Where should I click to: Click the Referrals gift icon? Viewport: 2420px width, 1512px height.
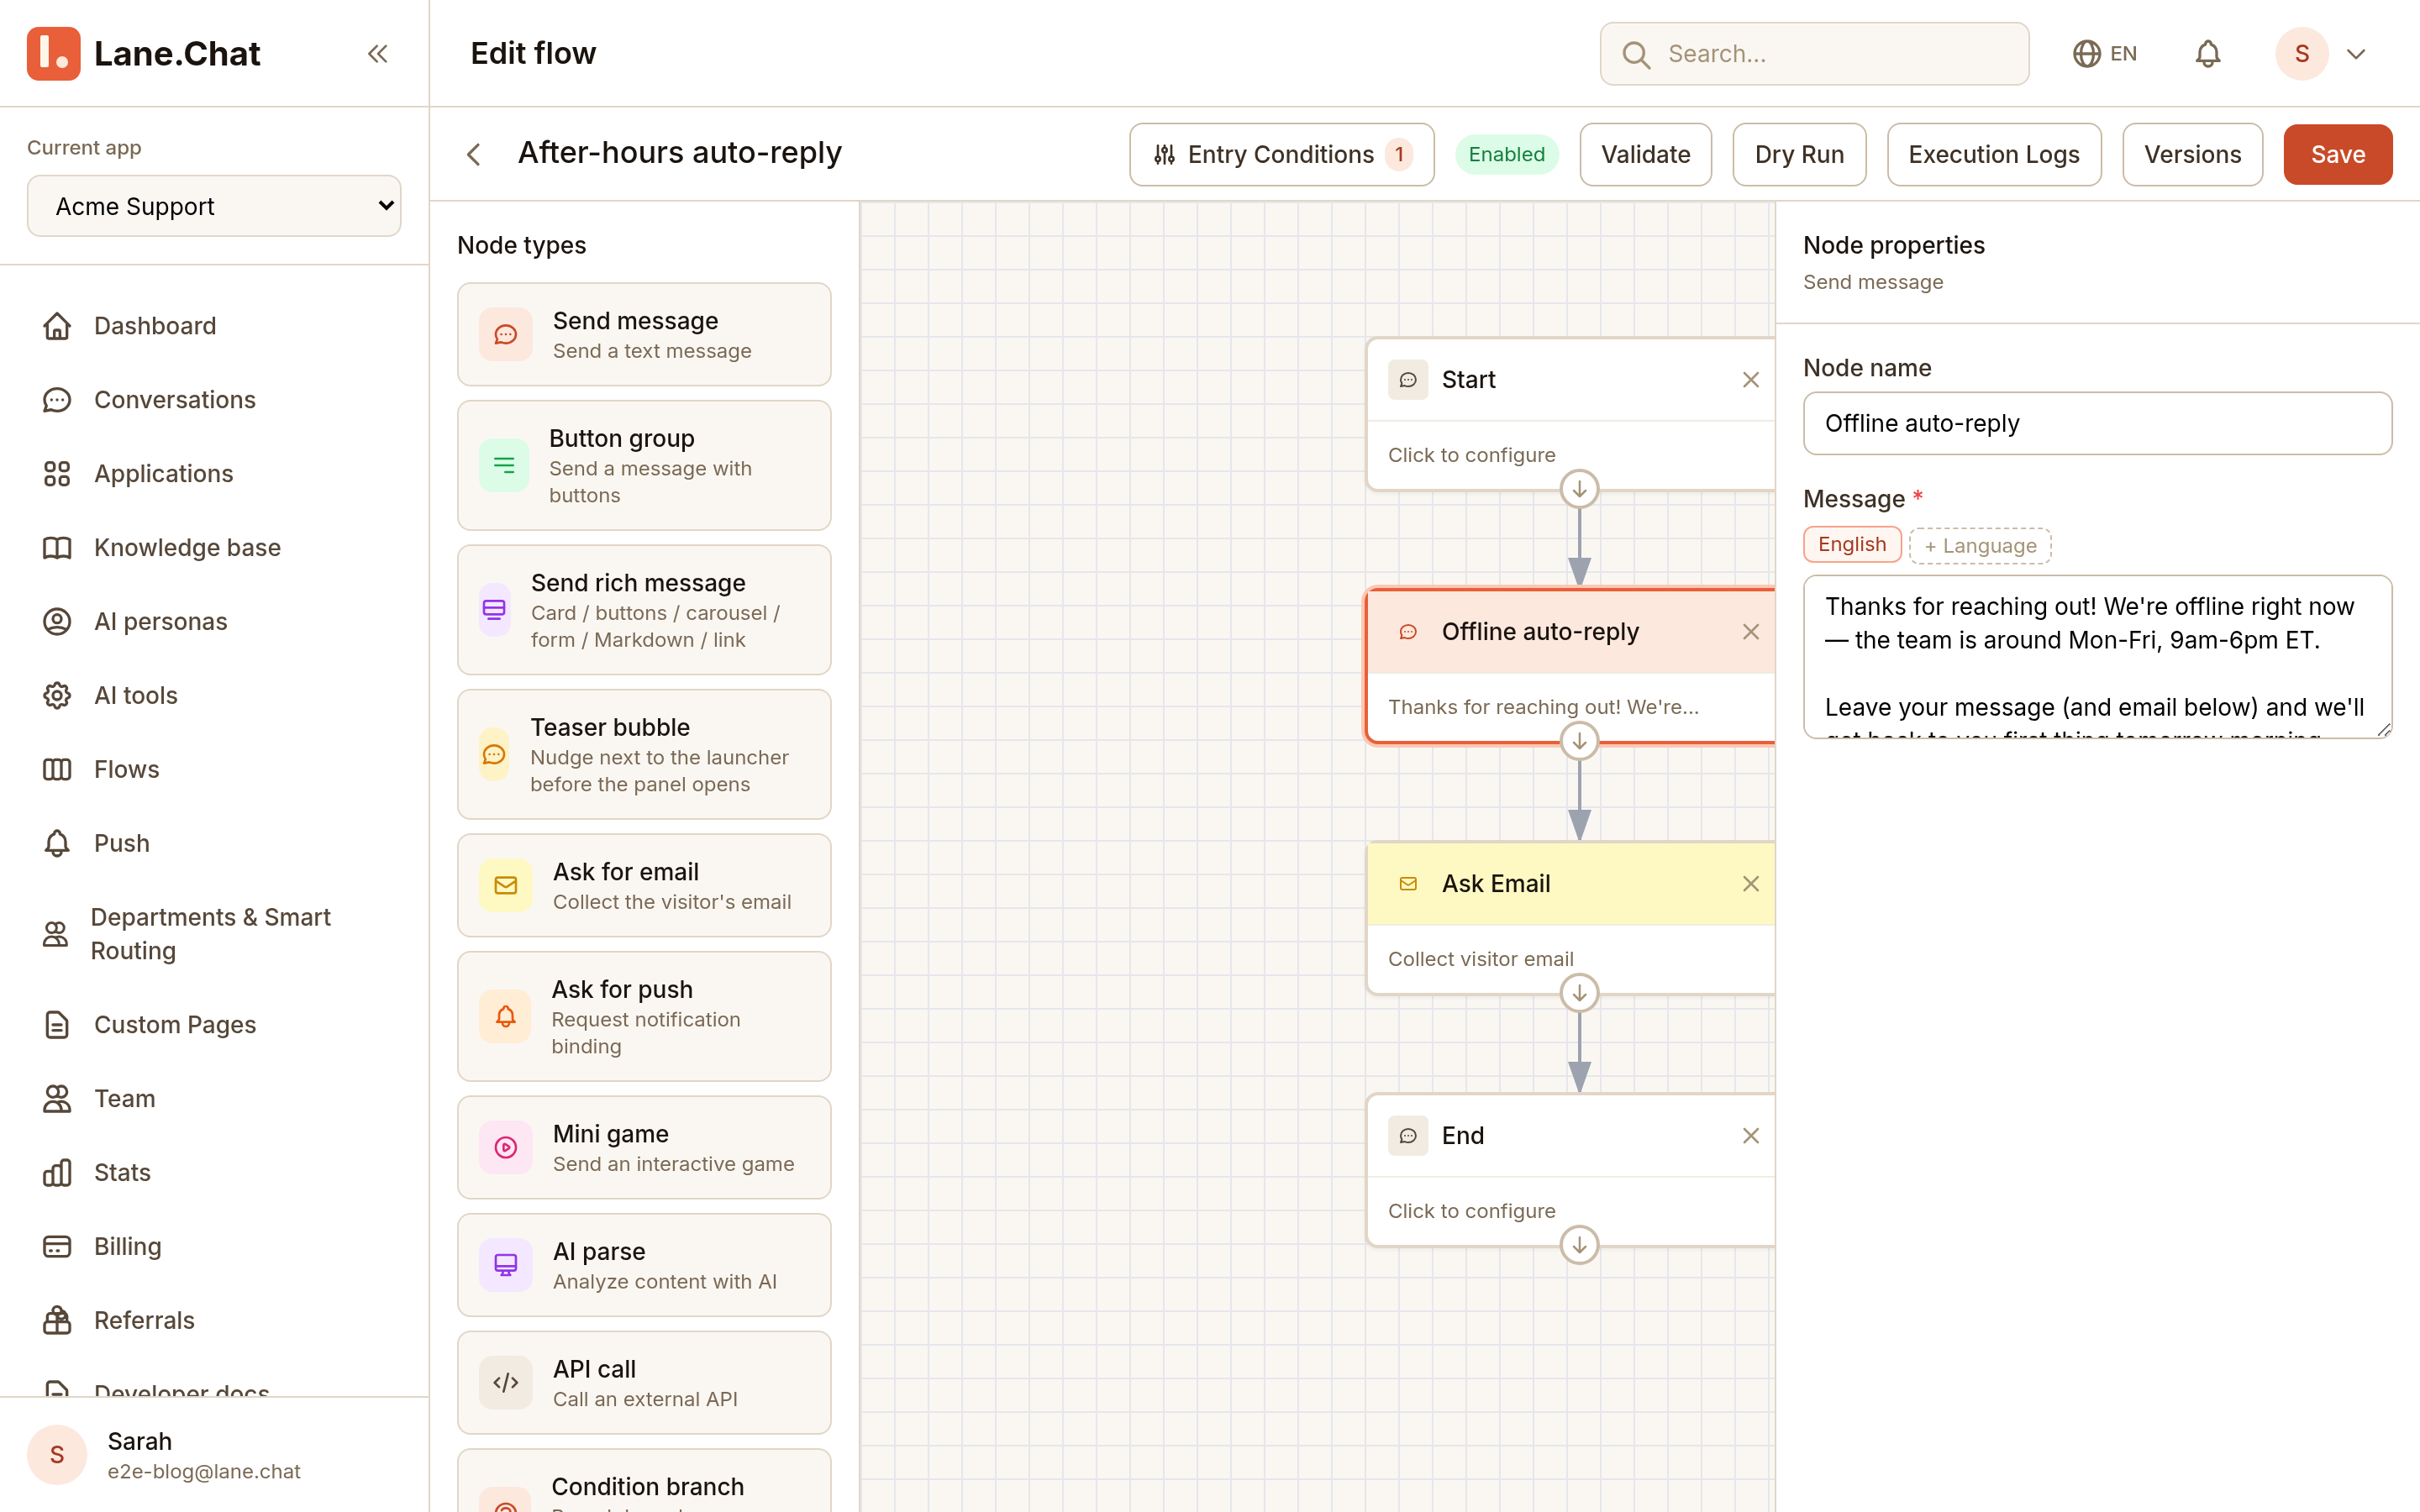[57, 1320]
